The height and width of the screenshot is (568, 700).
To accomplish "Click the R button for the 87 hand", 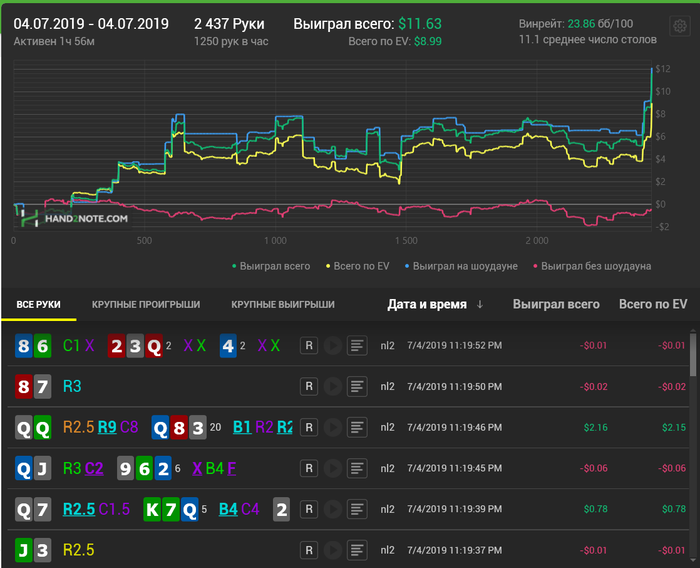I will [x=309, y=386].
